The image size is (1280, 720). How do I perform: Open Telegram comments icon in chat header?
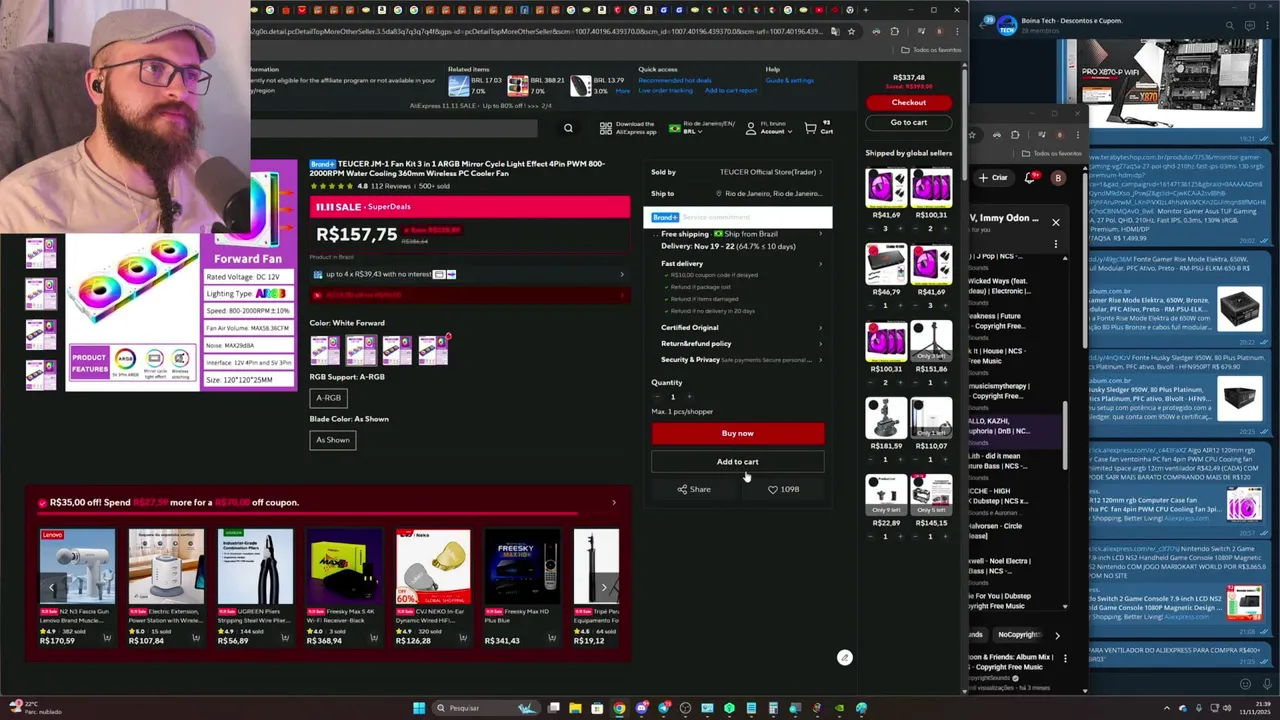pyautogui.click(x=1250, y=25)
